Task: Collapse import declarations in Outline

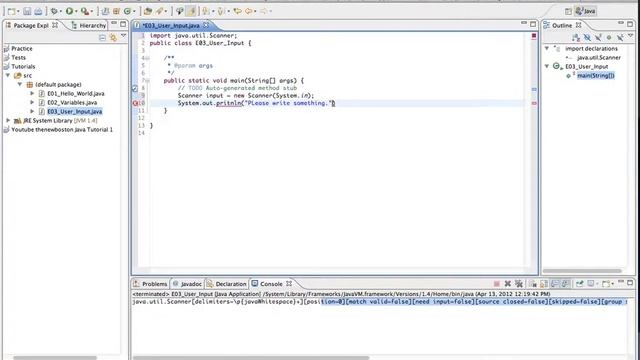Action: [547, 48]
